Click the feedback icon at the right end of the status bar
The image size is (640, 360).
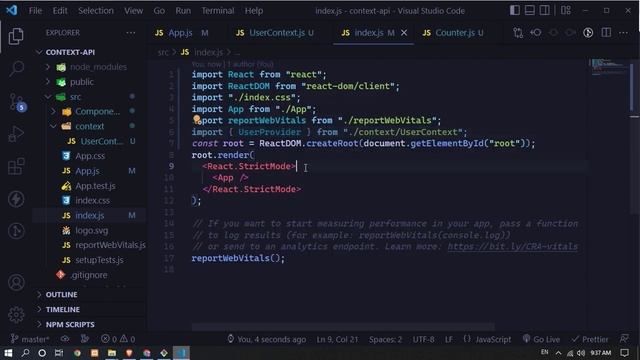point(624,339)
